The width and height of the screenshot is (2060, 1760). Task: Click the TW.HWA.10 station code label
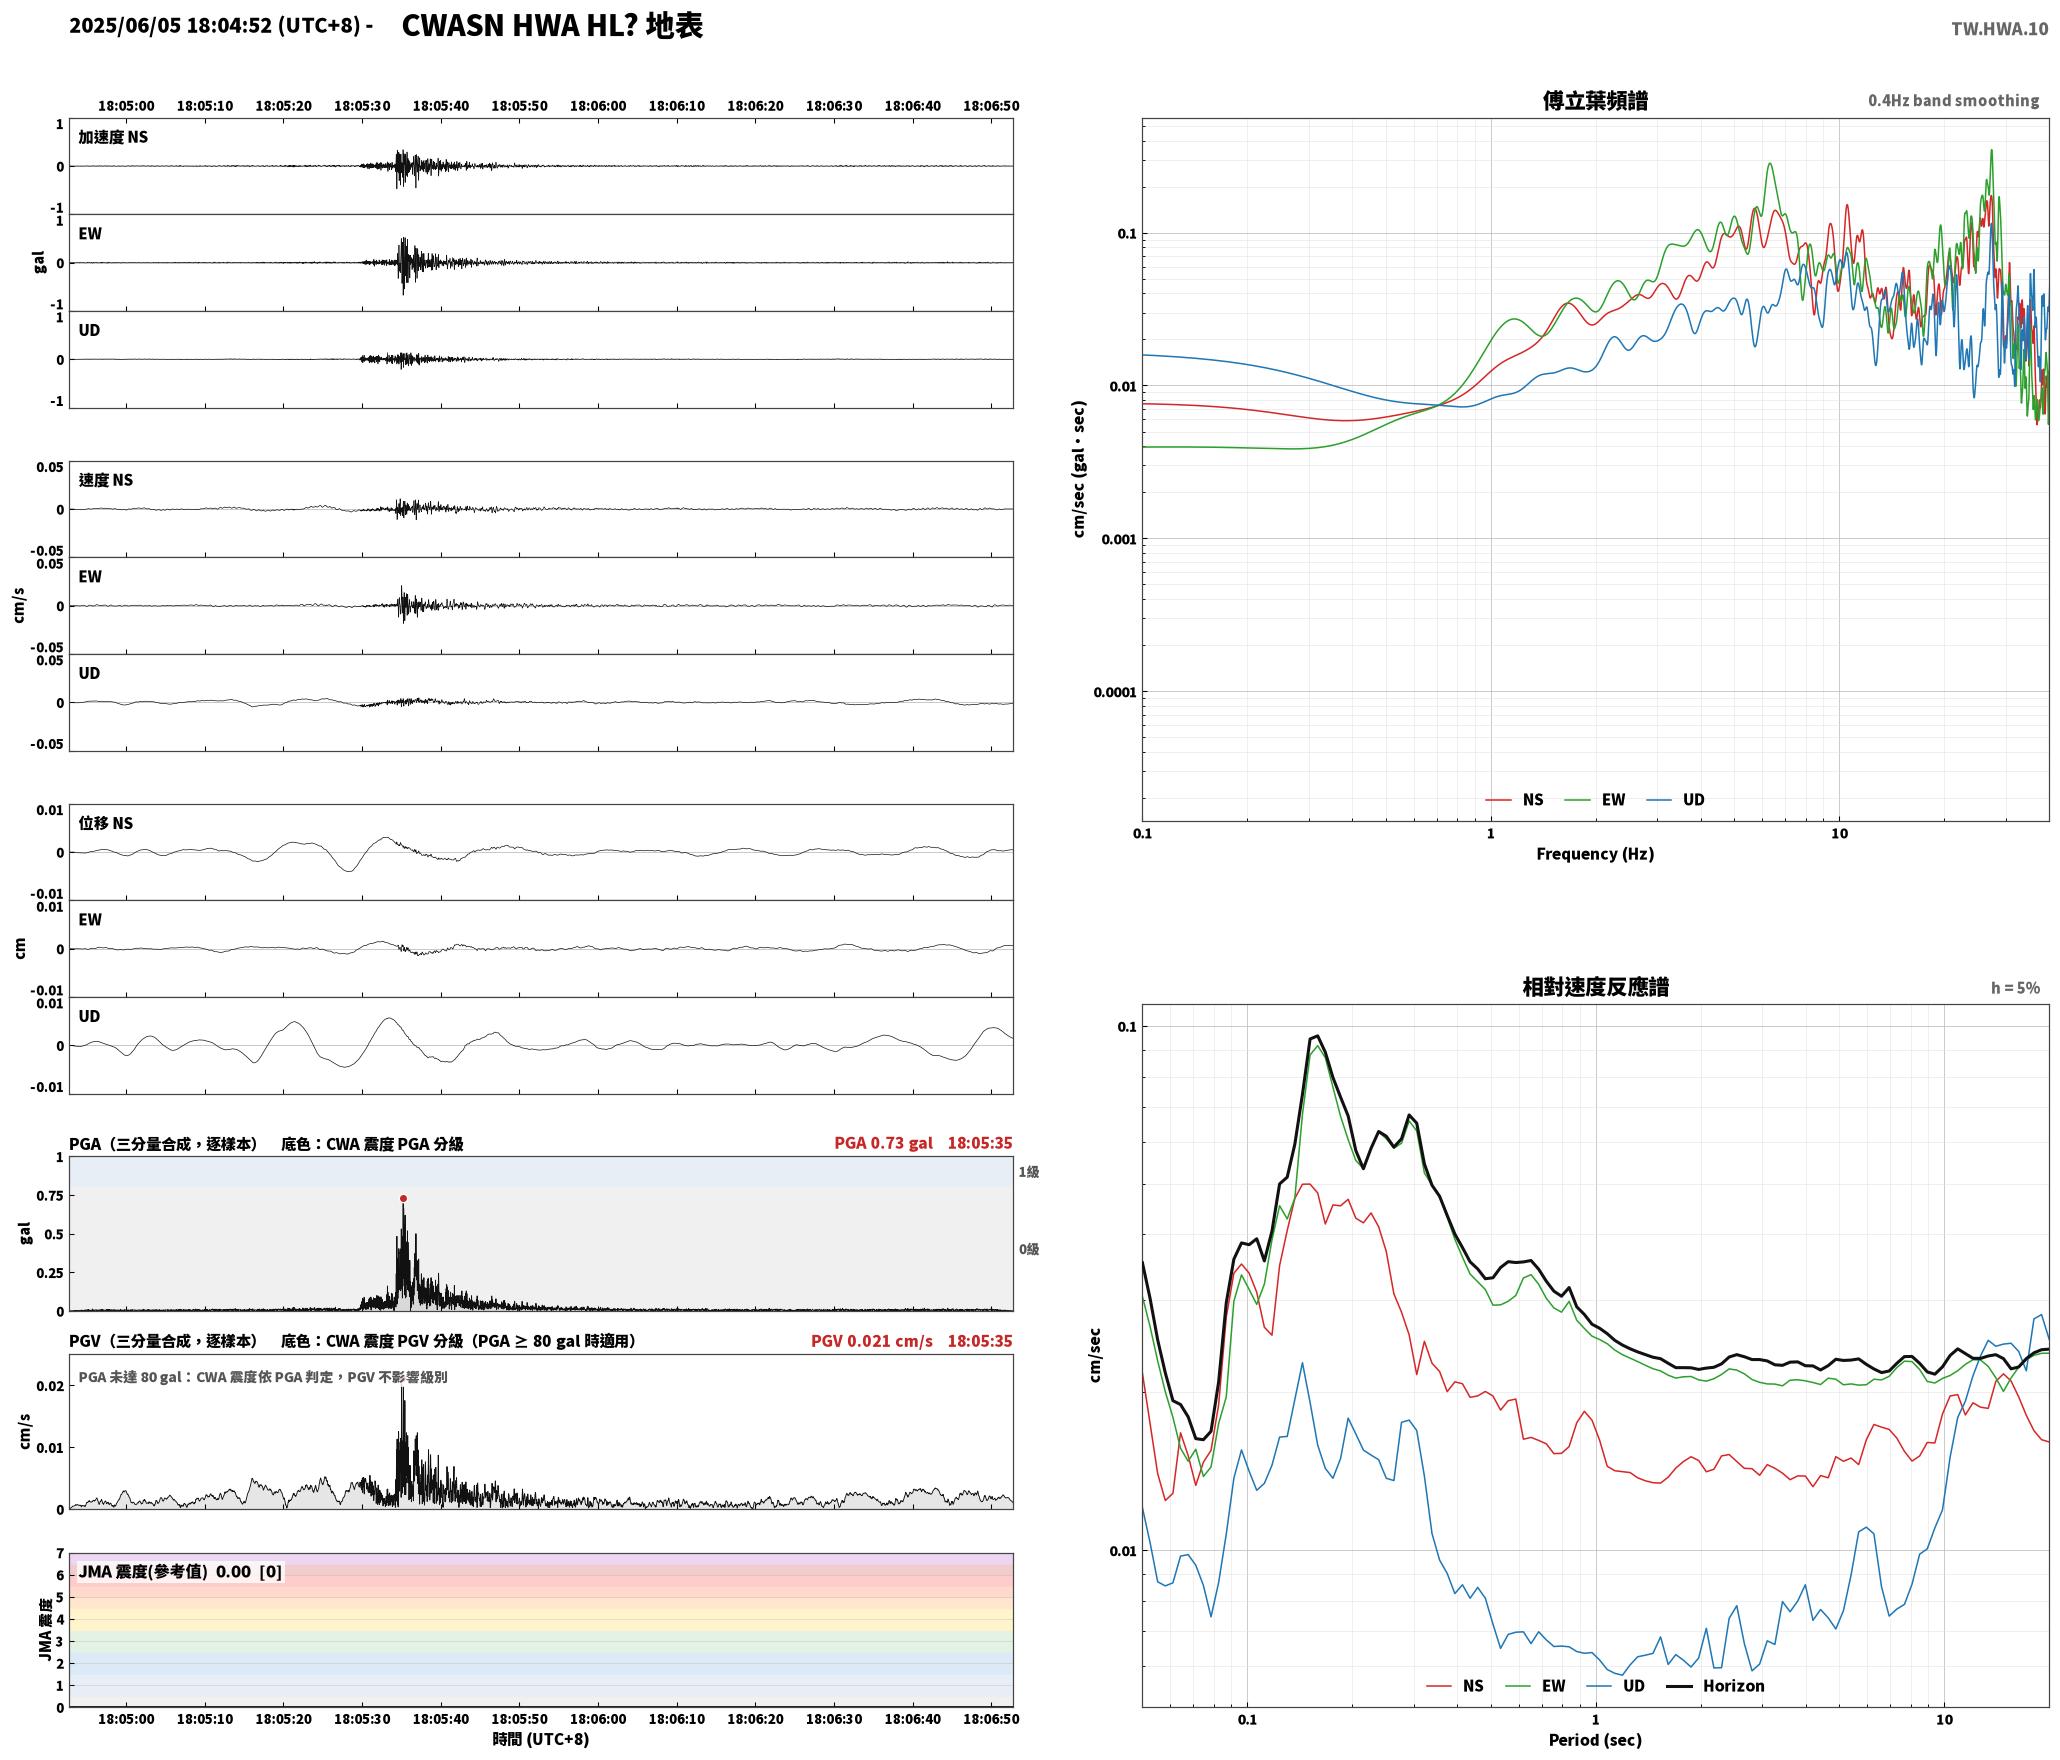pos(1999,29)
